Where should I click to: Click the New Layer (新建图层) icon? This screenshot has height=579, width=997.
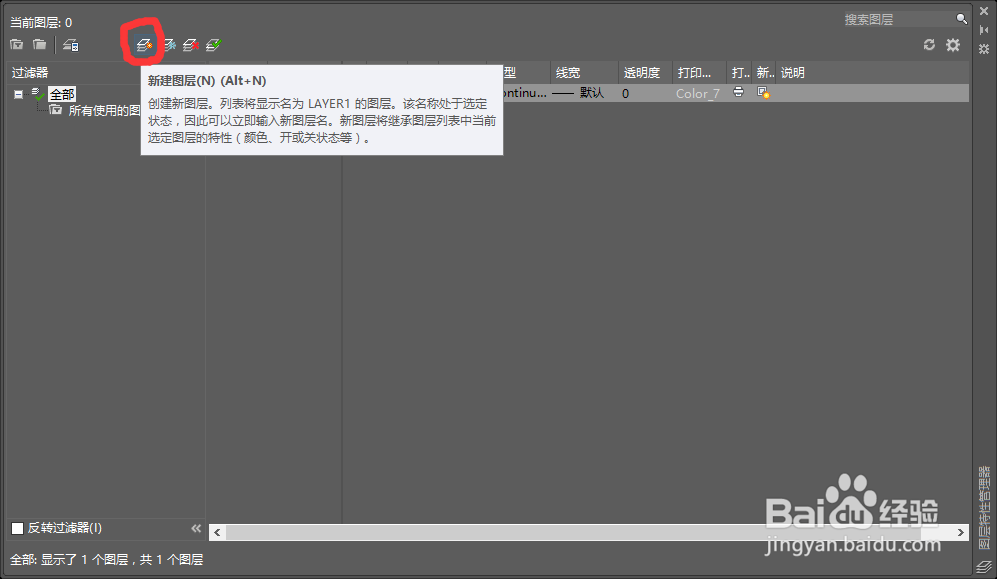pyautogui.click(x=144, y=45)
